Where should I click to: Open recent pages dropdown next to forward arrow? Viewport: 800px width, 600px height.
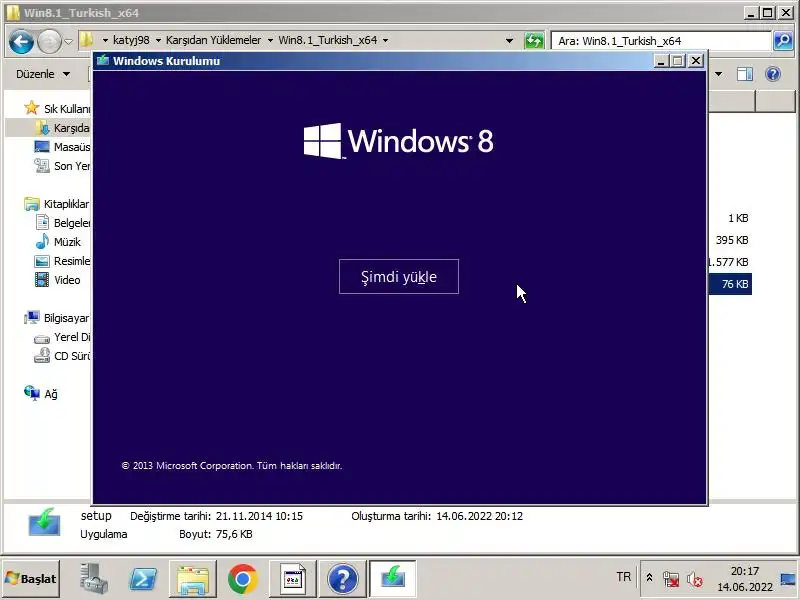68,41
